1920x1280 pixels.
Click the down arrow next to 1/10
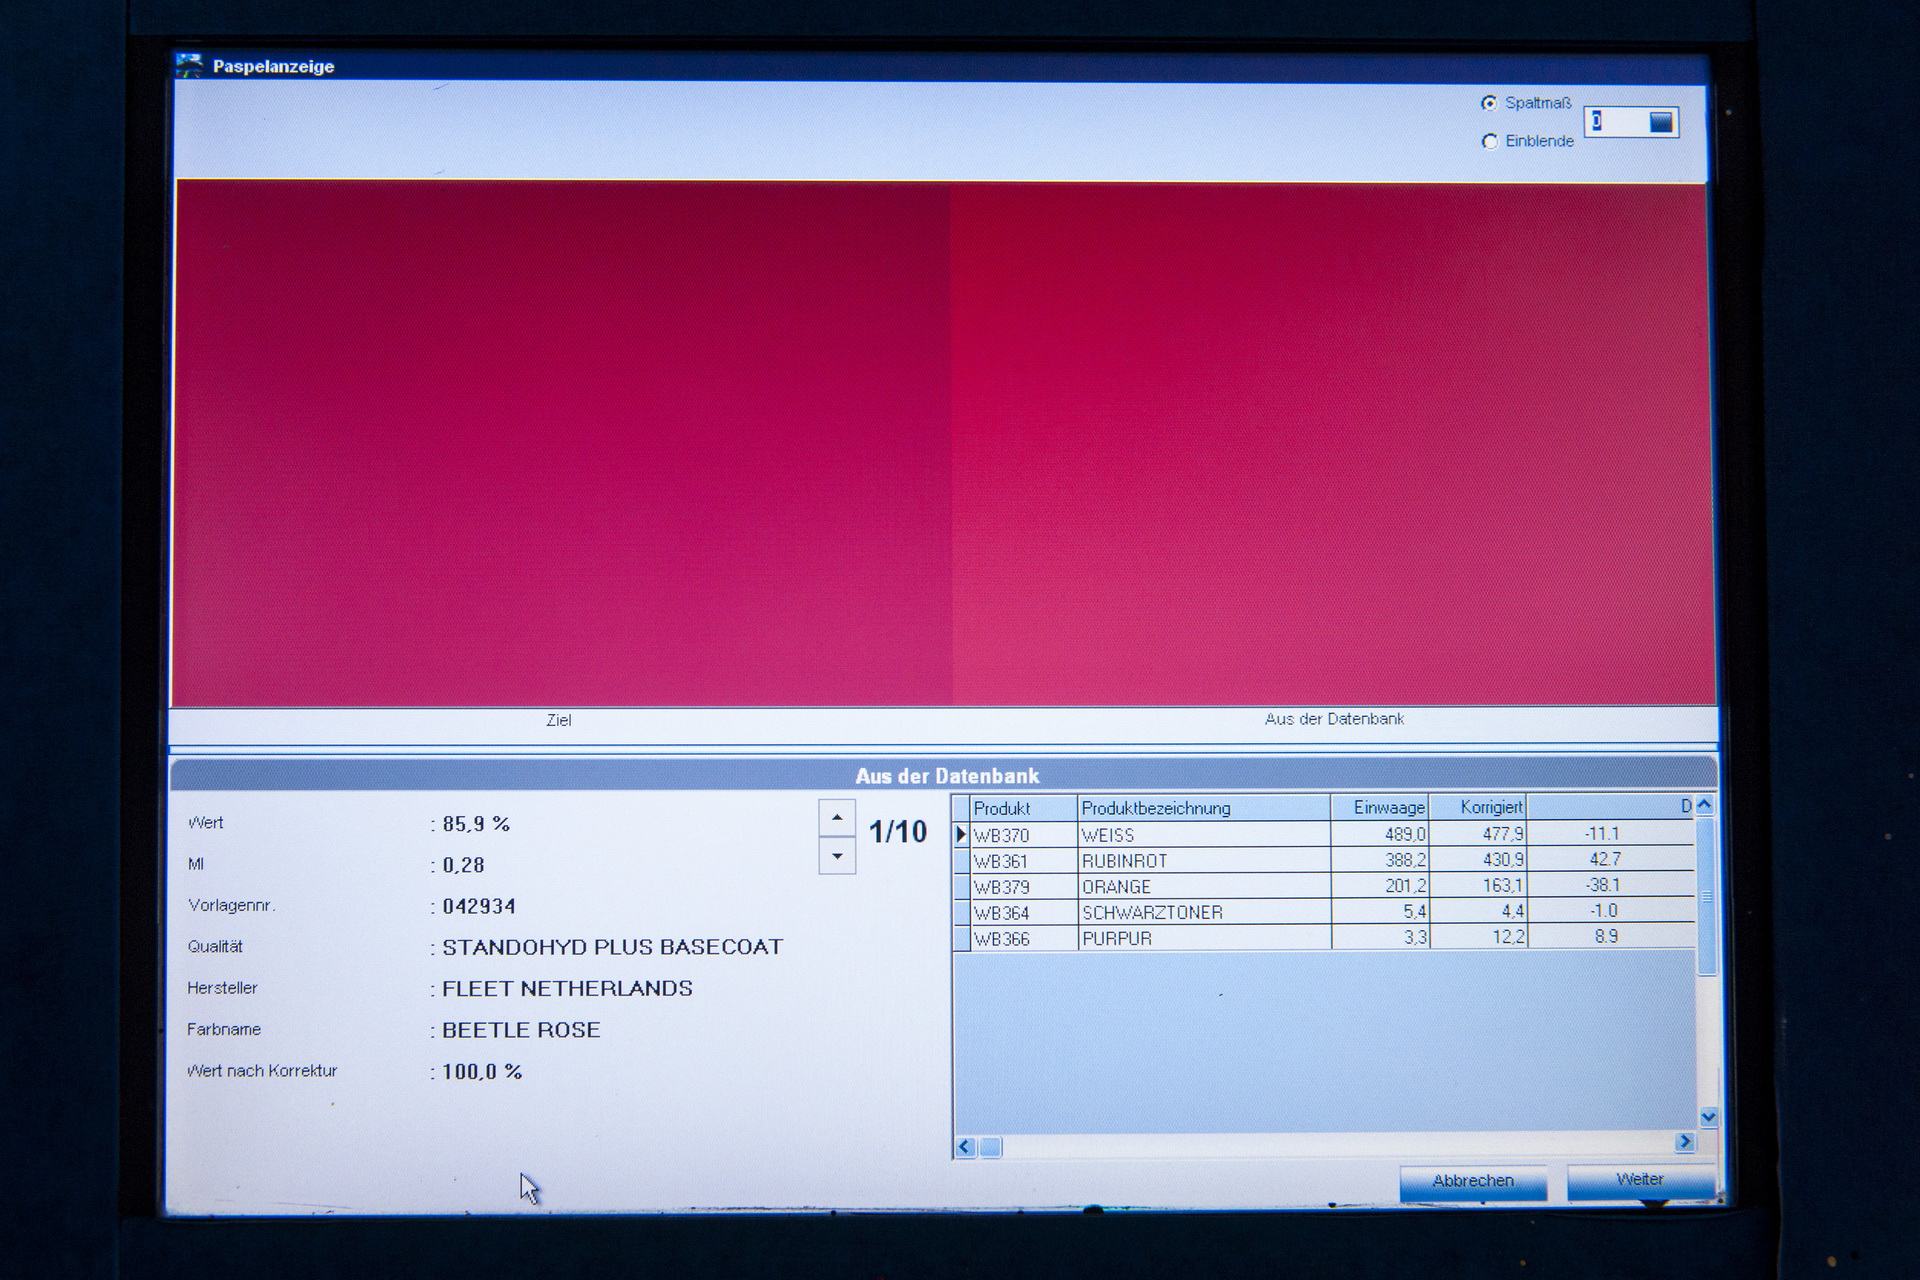click(x=837, y=856)
